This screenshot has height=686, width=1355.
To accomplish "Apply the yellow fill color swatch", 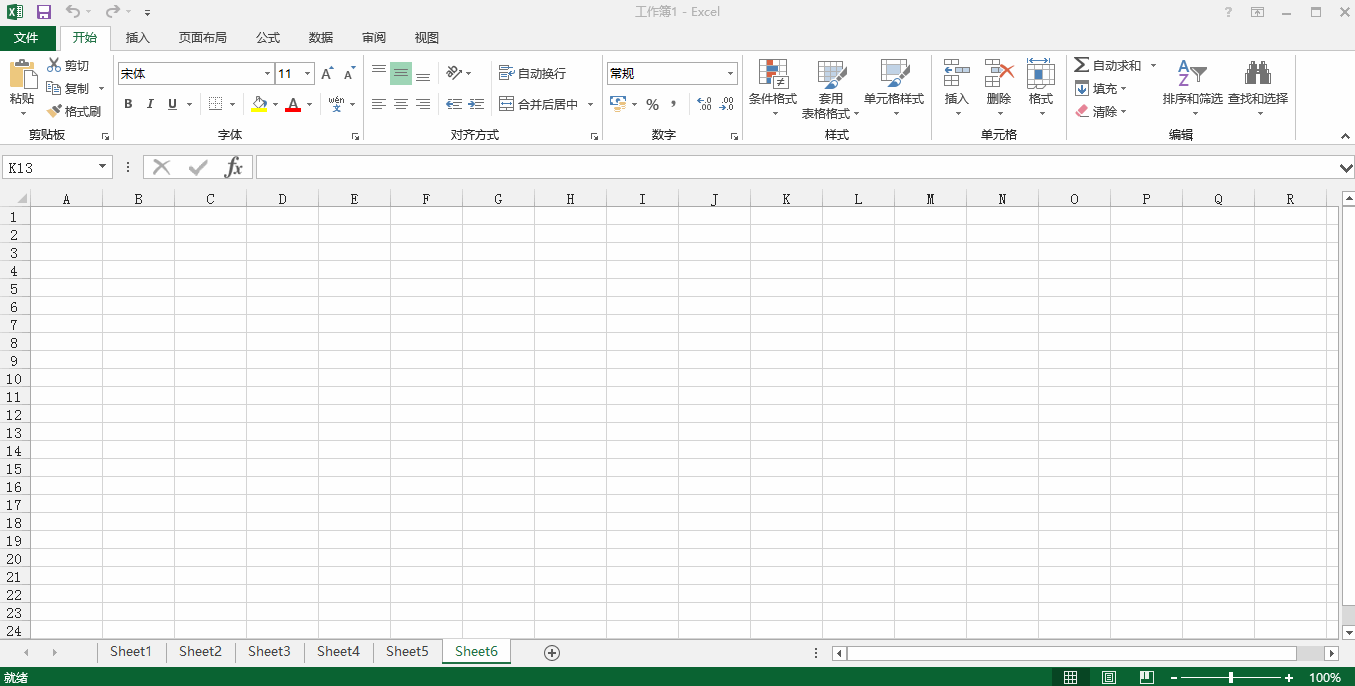I will click(x=260, y=104).
